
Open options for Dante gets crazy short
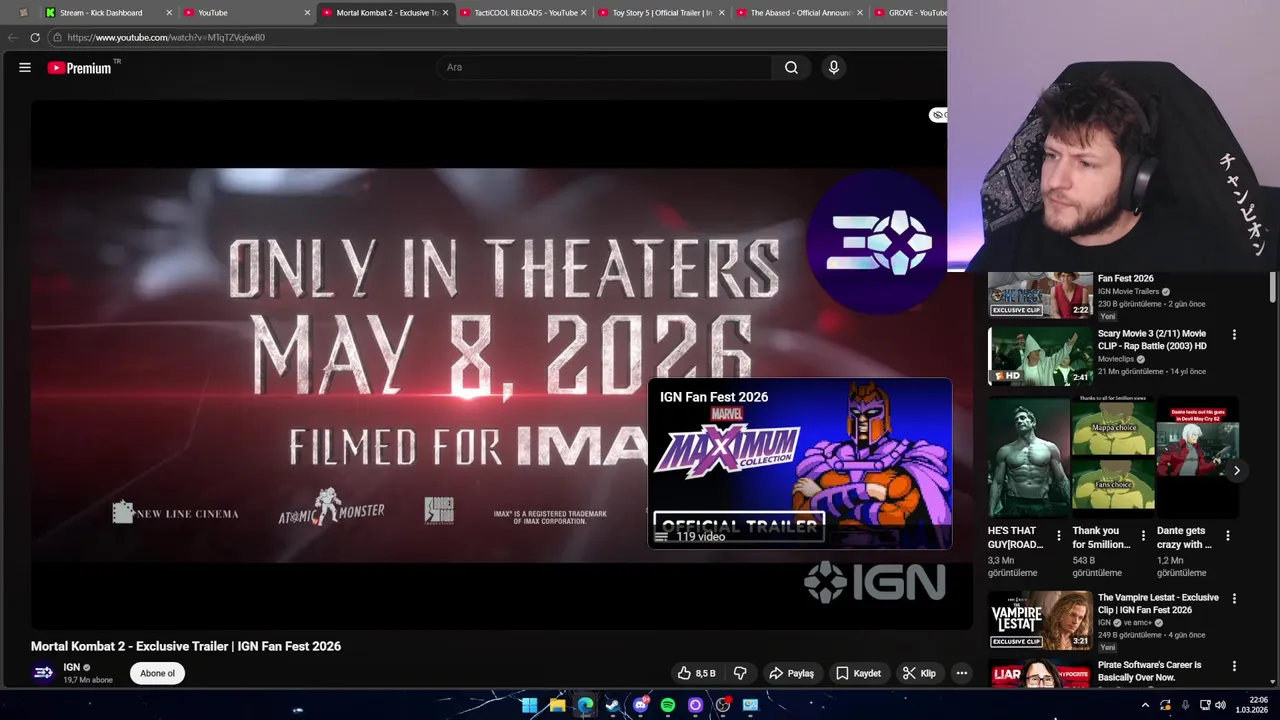(x=1228, y=536)
